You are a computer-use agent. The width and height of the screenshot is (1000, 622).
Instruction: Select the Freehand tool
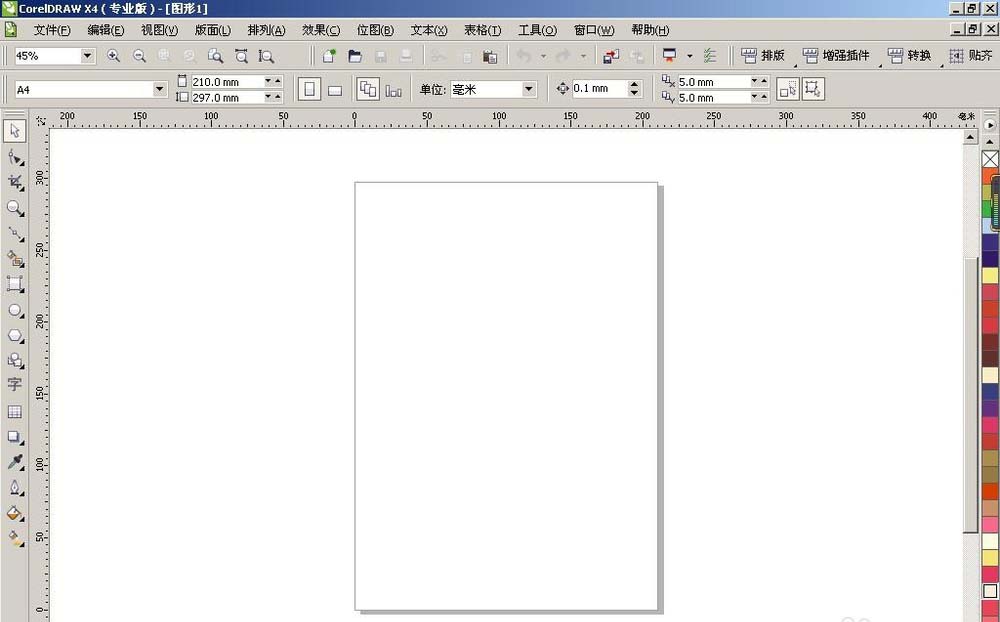(x=15, y=233)
